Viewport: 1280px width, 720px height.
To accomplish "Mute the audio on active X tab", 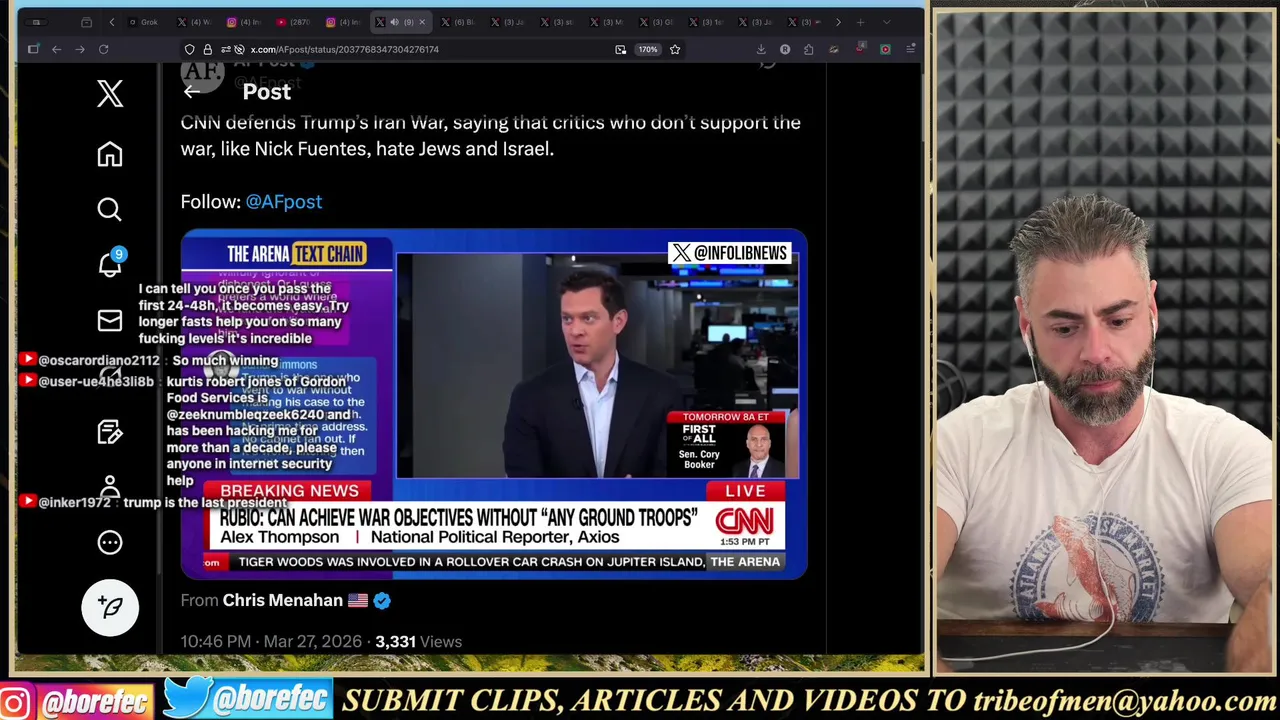I will tap(394, 22).
